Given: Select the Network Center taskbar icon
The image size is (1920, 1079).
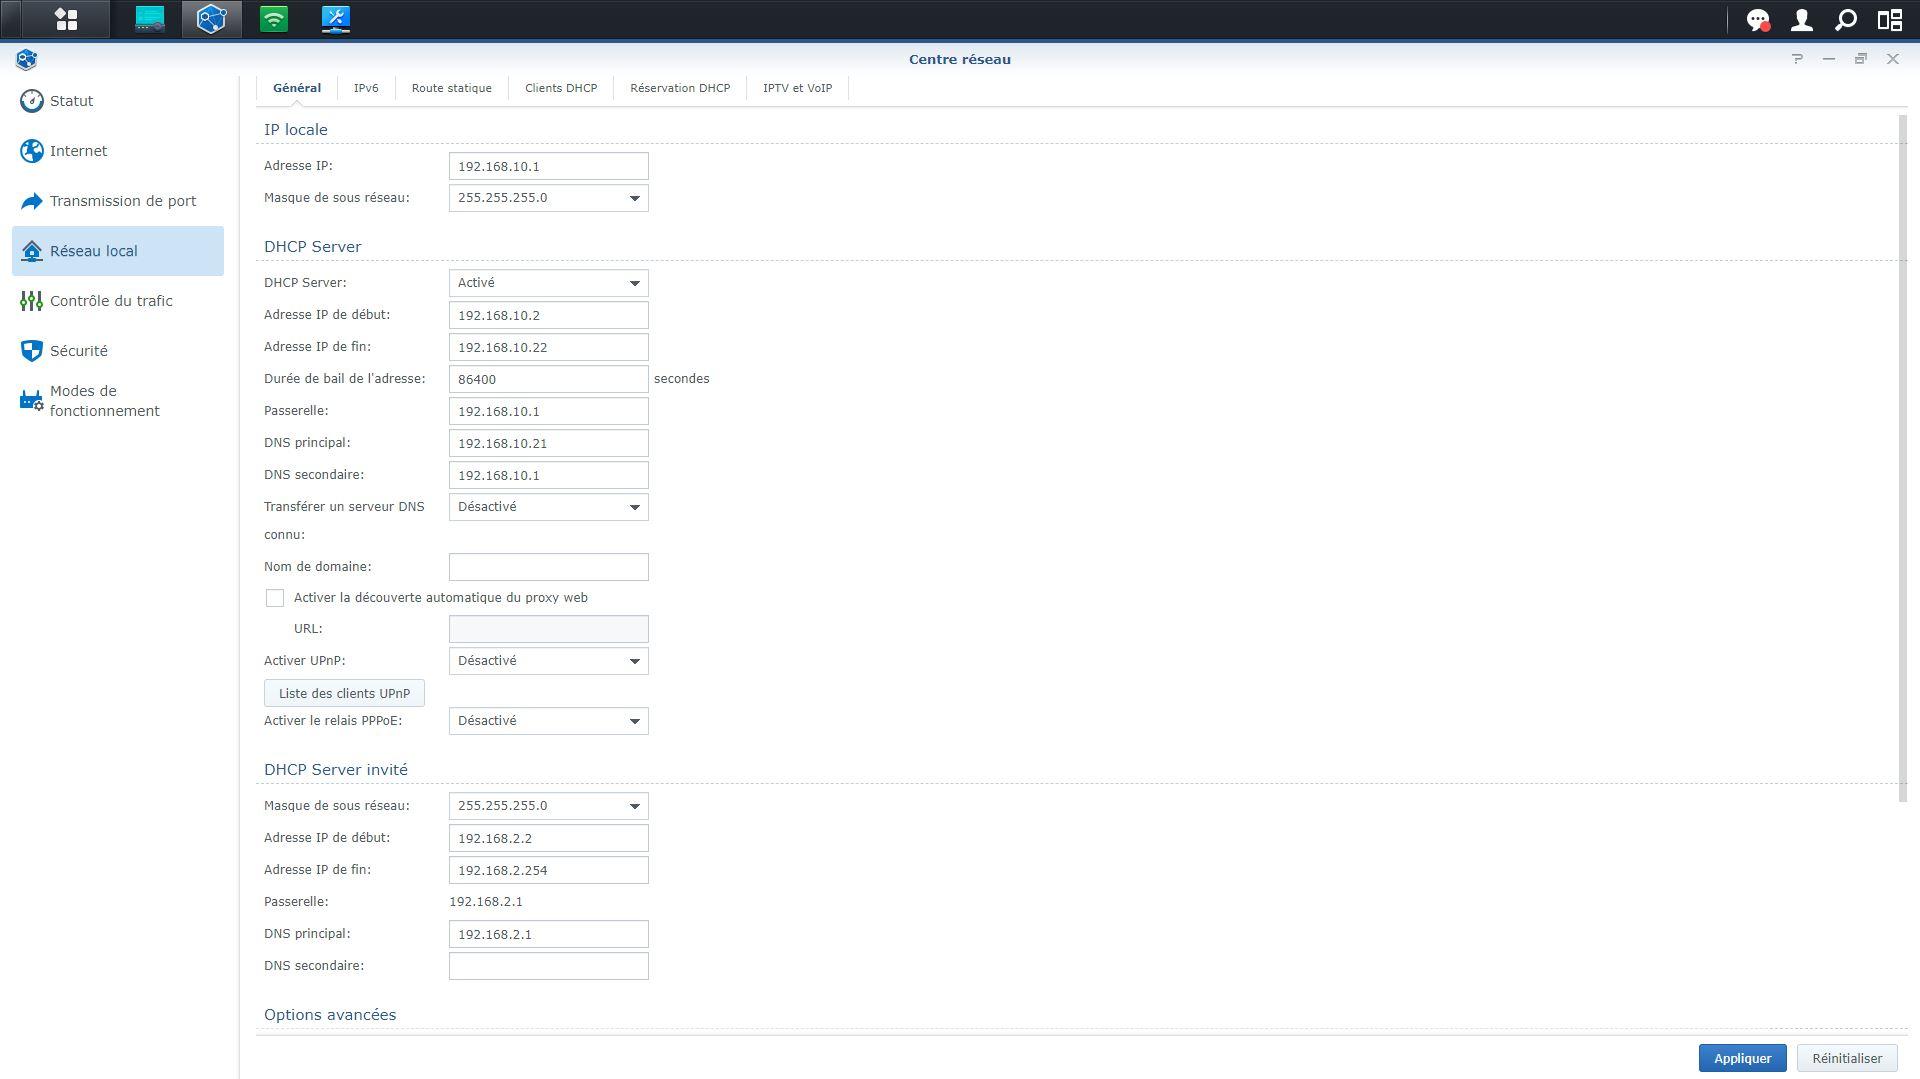Looking at the screenshot, I should (x=212, y=19).
